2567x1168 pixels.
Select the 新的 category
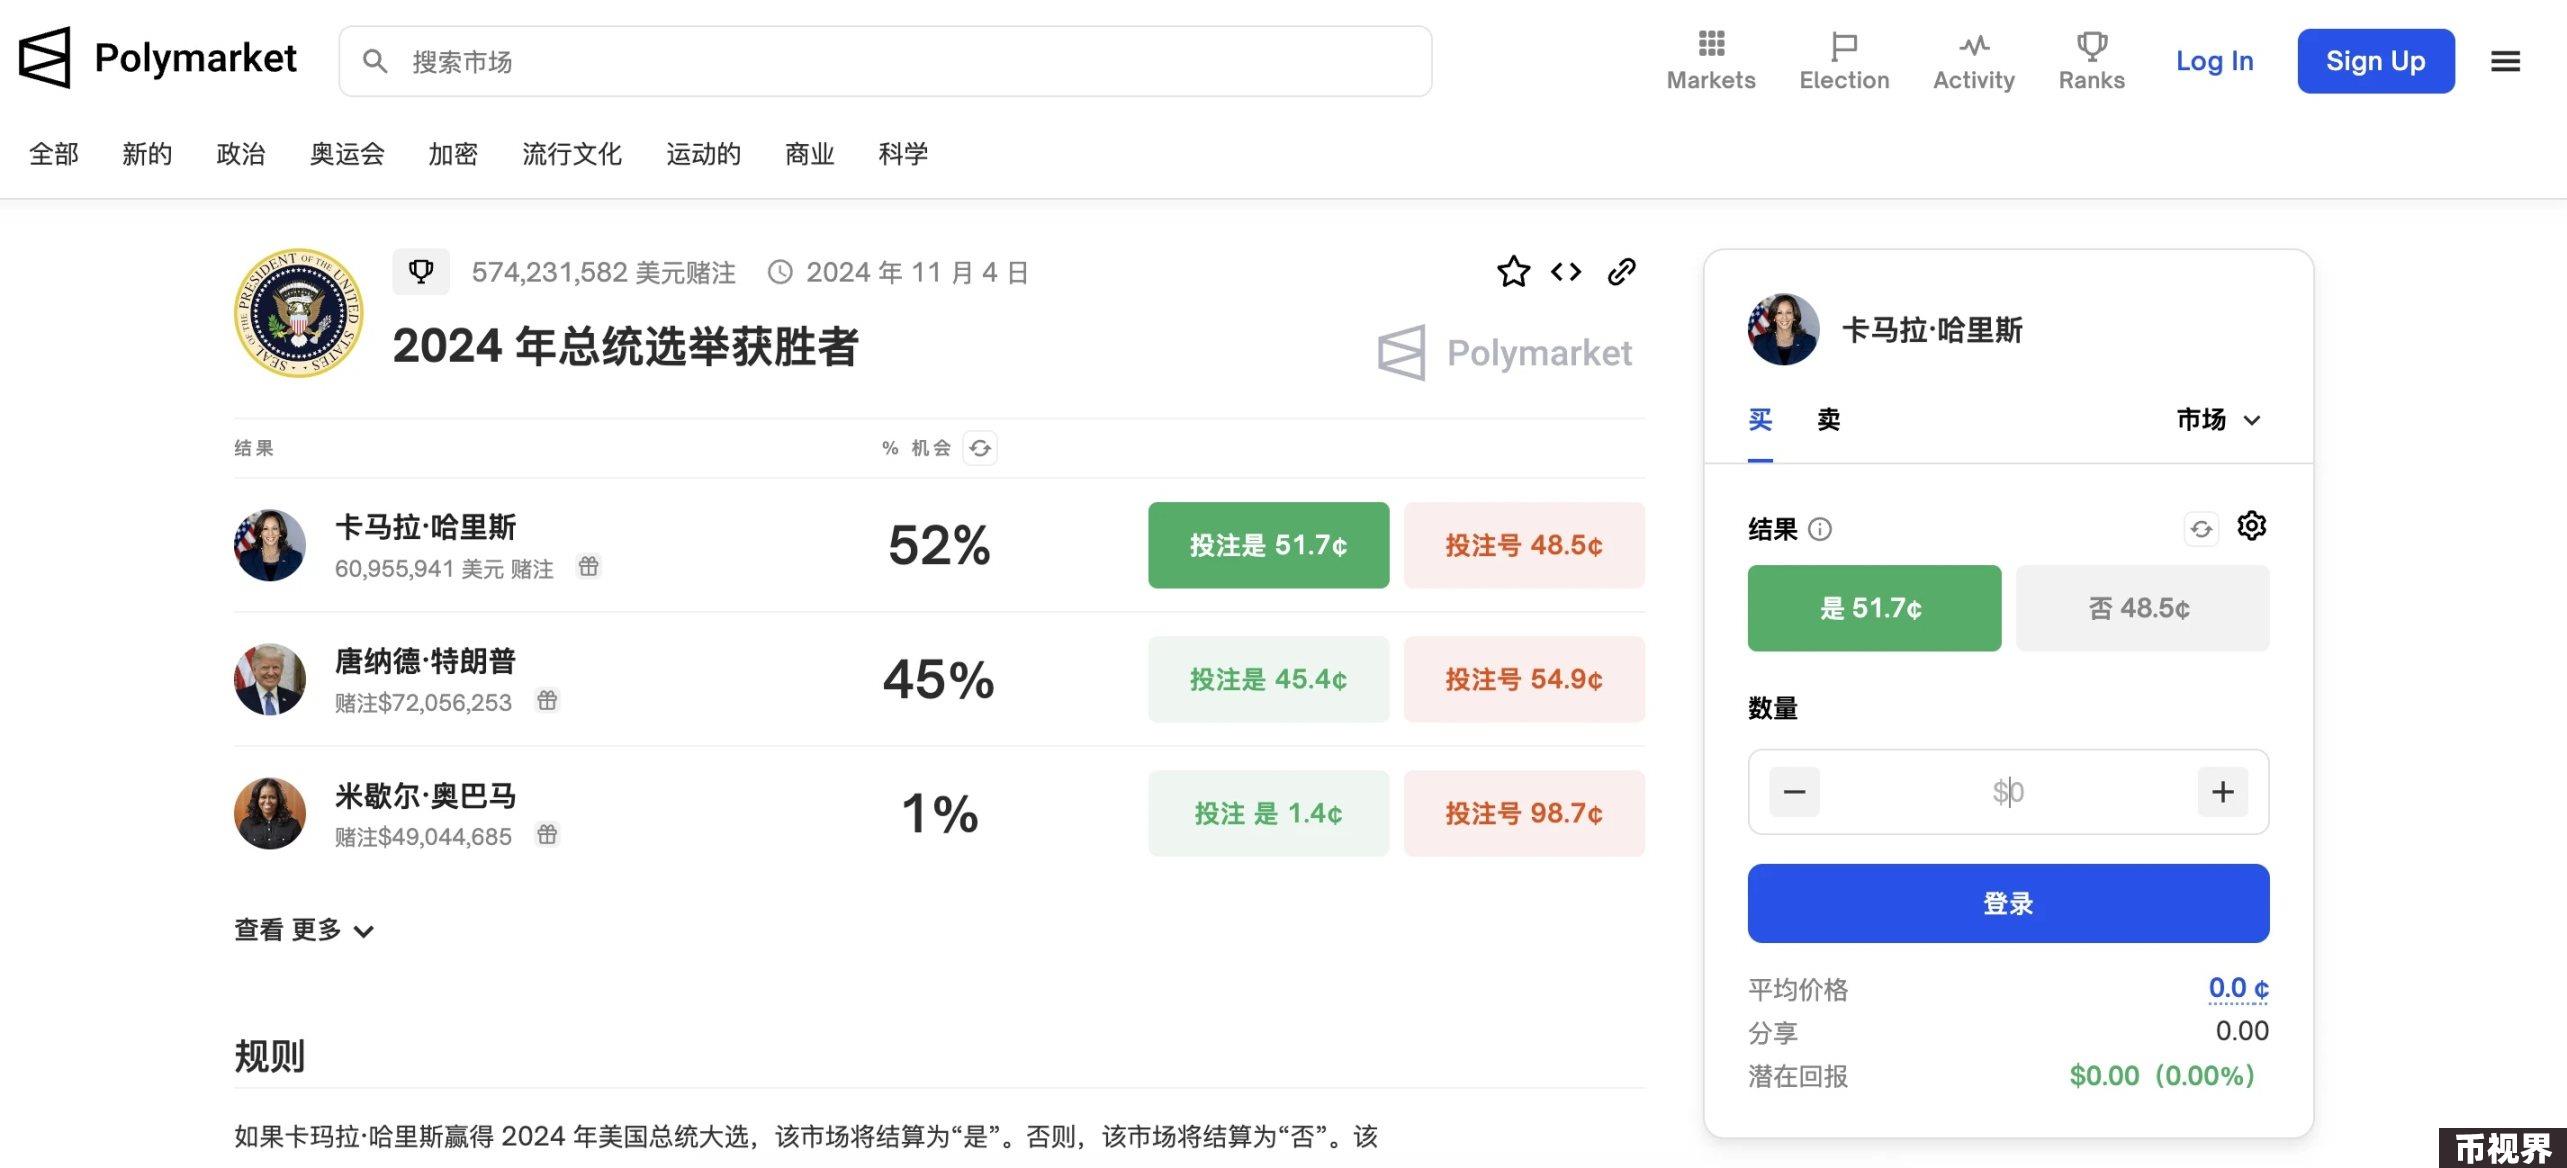(147, 154)
